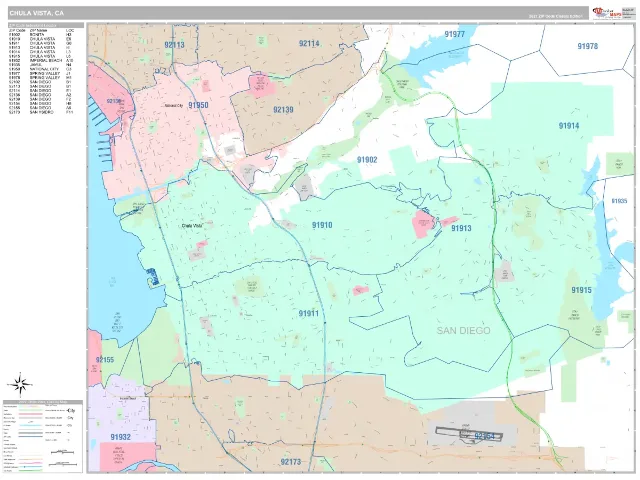
Task: Click the 92154 label over the airfield
Action: tap(484, 436)
